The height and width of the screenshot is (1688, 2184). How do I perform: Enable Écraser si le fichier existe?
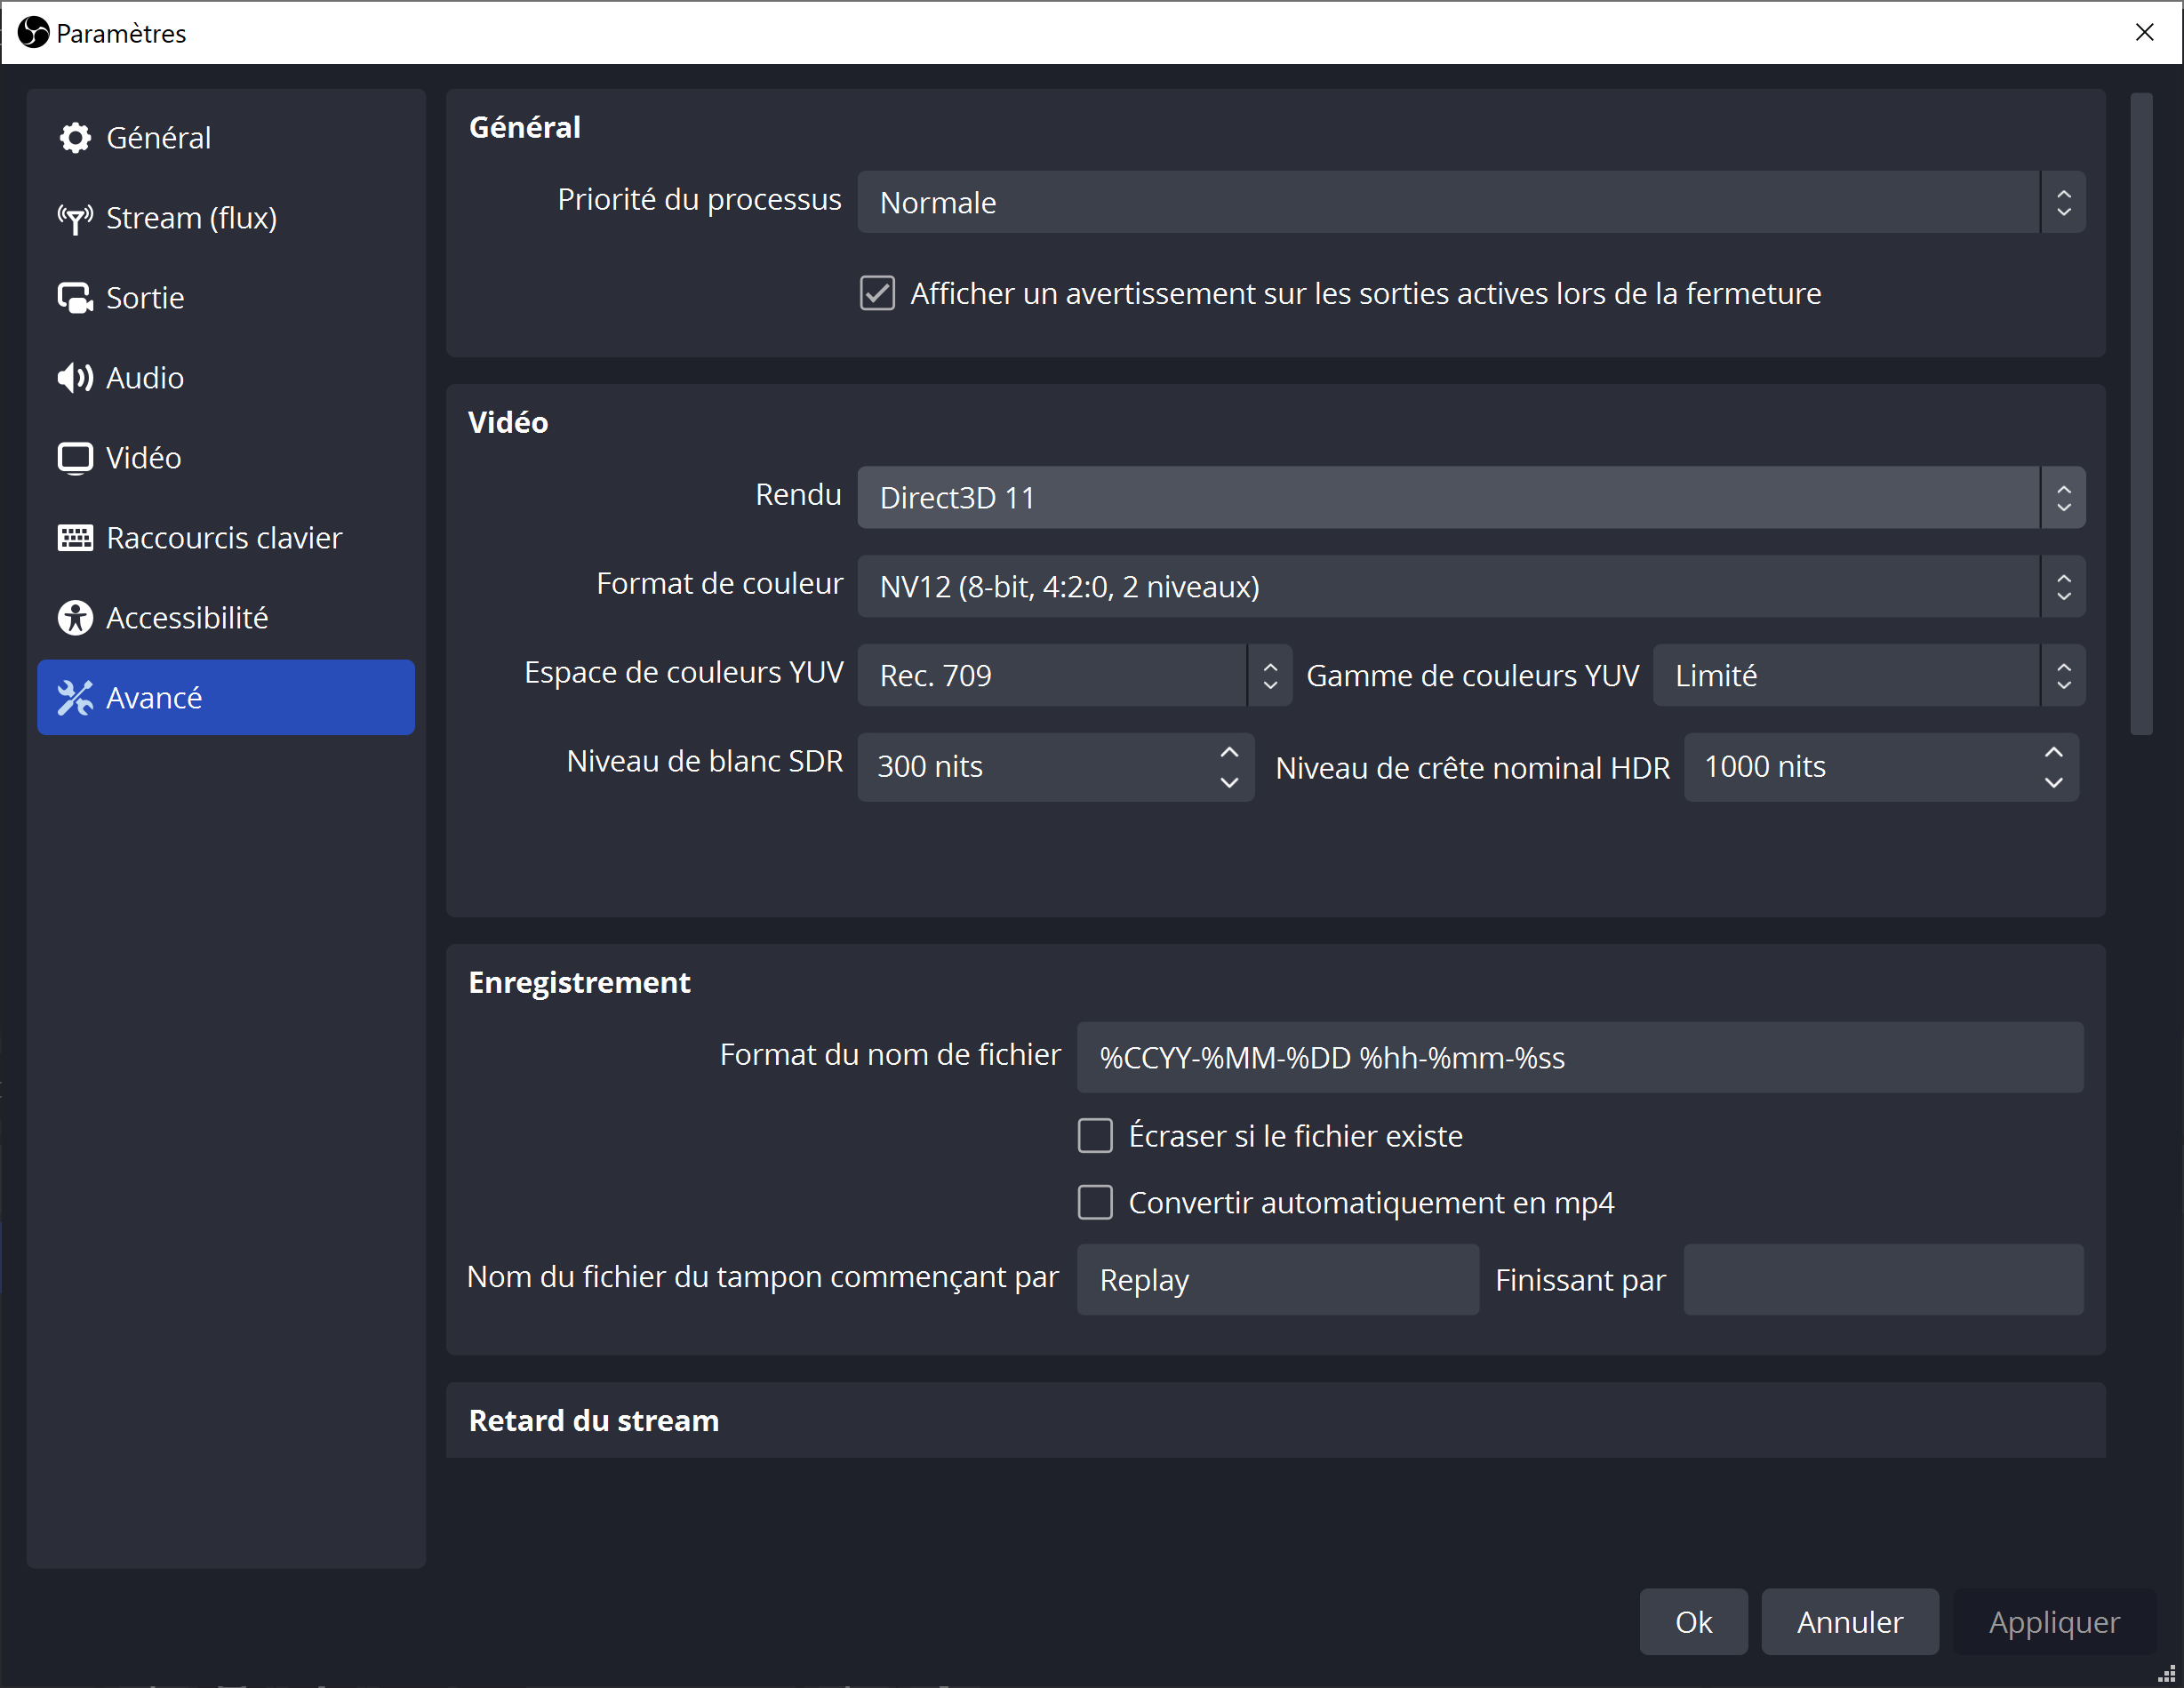pyautogui.click(x=1095, y=1136)
